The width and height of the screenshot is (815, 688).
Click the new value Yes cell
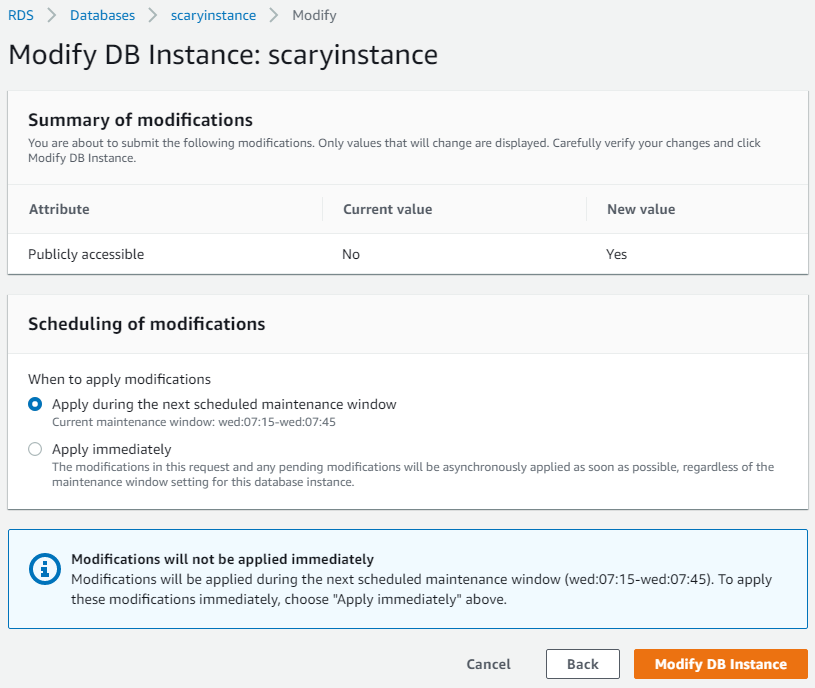(x=616, y=254)
